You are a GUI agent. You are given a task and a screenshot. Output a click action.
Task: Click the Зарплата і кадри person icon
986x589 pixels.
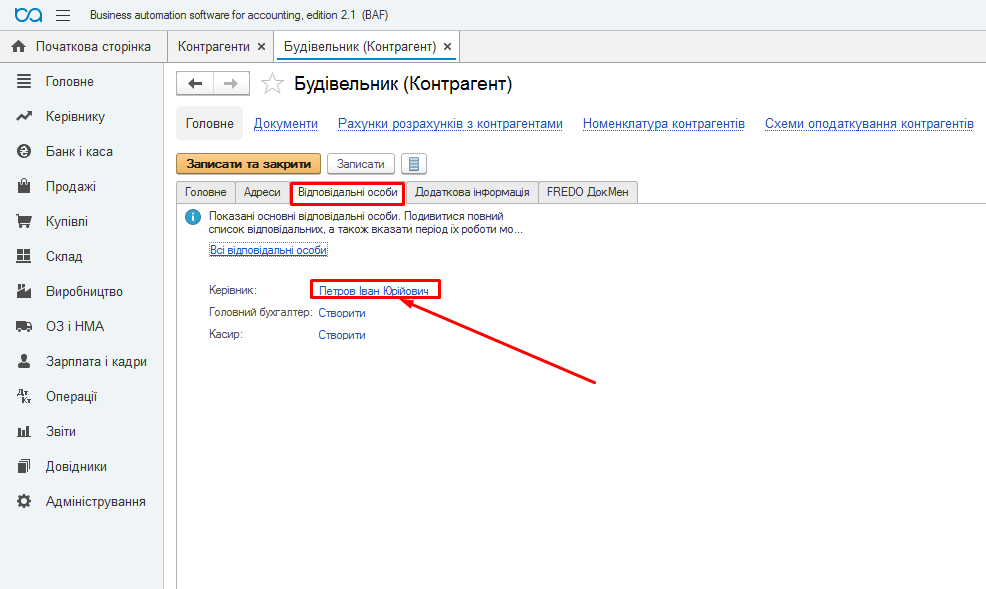click(24, 361)
